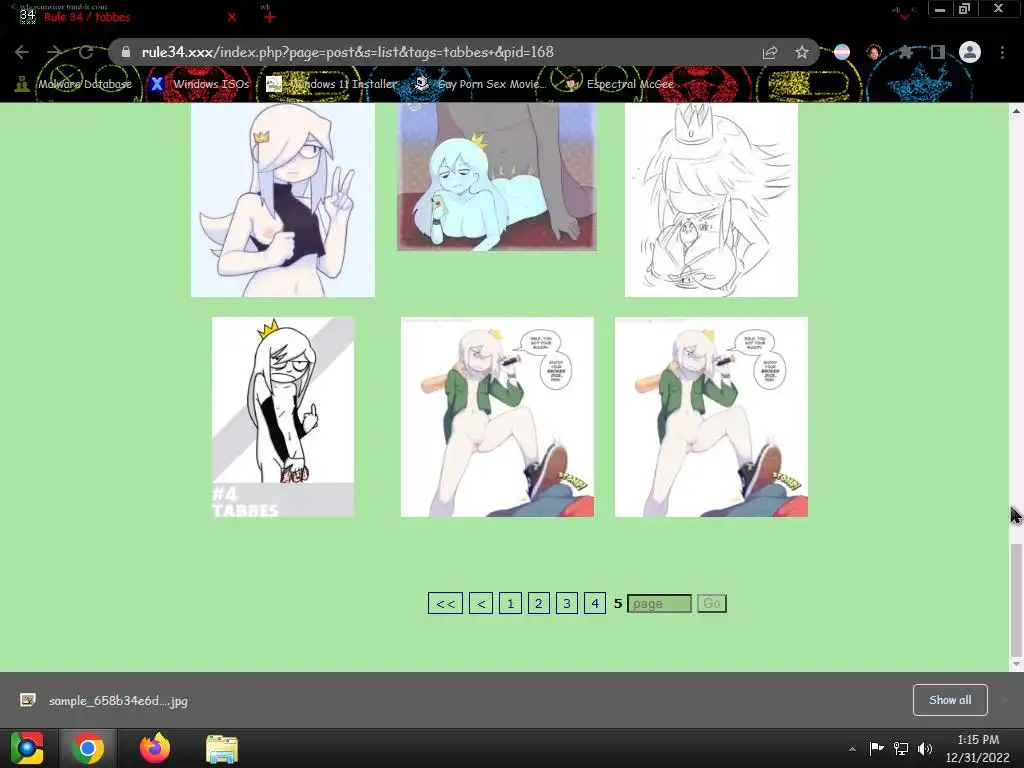The width and height of the screenshot is (1024, 768).
Task: Open the Extensions puzzle-piece menu
Action: pyautogui.click(x=906, y=52)
